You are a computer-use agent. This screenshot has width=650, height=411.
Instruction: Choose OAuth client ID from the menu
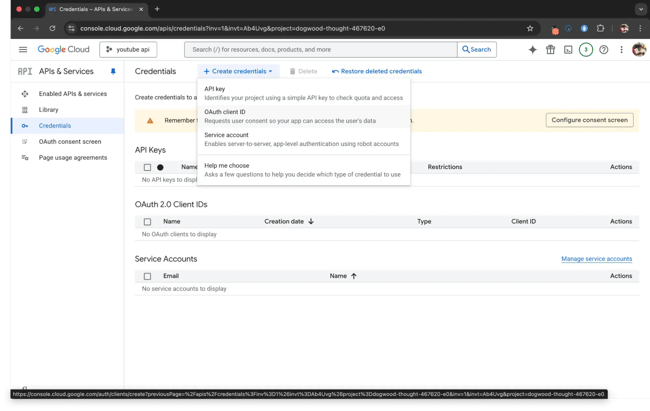coord(225,112)
